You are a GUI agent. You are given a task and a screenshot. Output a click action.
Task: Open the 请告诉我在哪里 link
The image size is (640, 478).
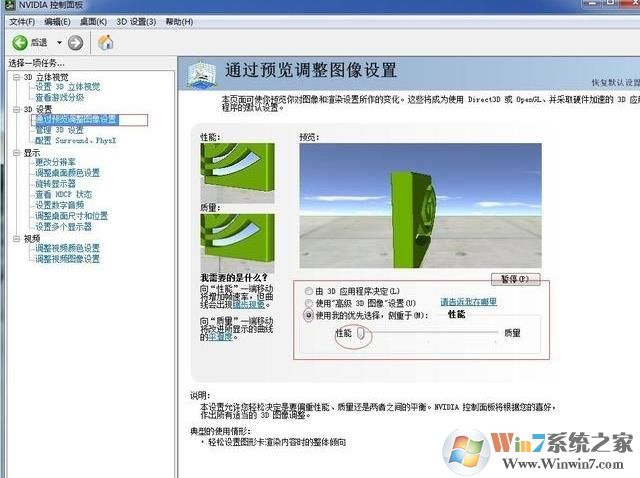click(x=469, y=302)
